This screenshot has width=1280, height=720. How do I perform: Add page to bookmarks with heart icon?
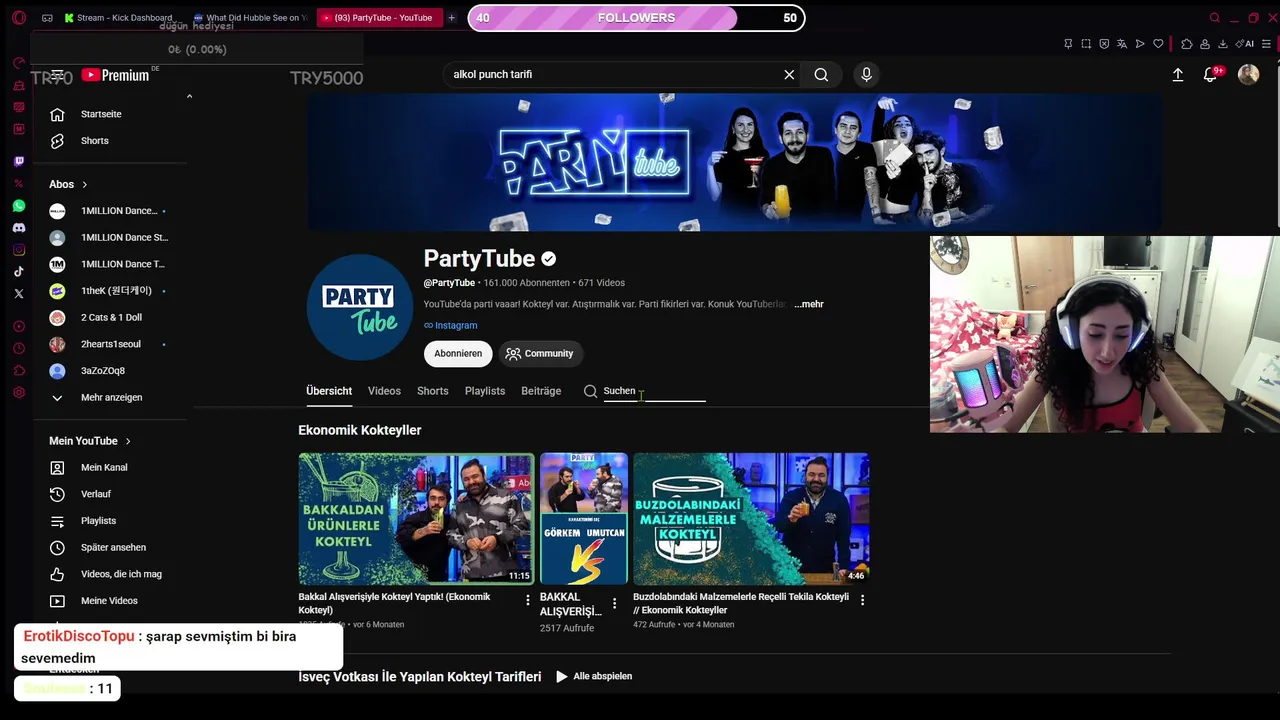(1158, 44)
